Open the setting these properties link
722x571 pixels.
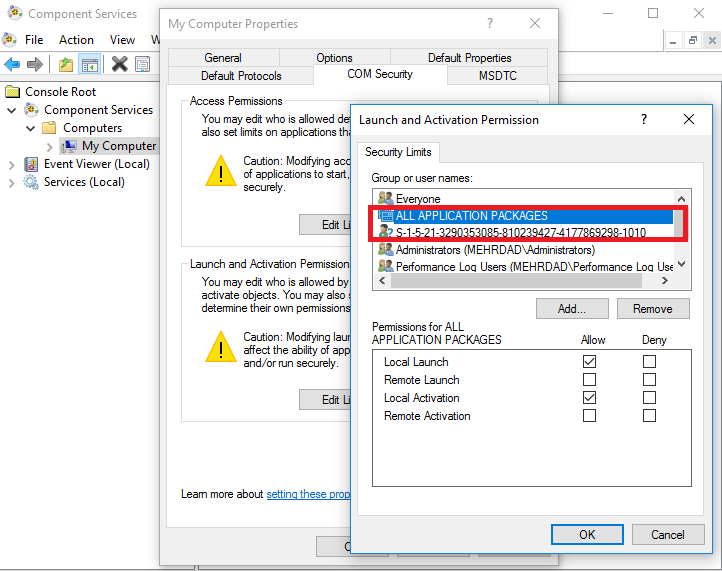(x=309, y=494)
